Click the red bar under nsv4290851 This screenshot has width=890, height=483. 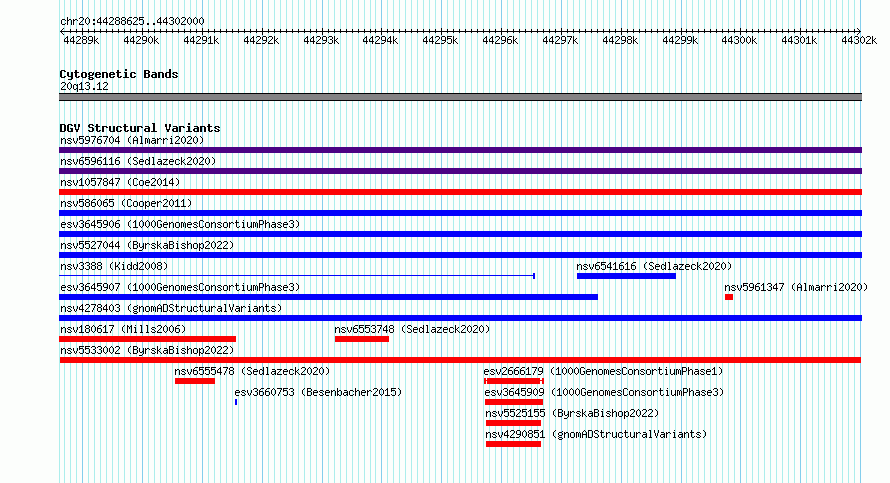(513, 444)
